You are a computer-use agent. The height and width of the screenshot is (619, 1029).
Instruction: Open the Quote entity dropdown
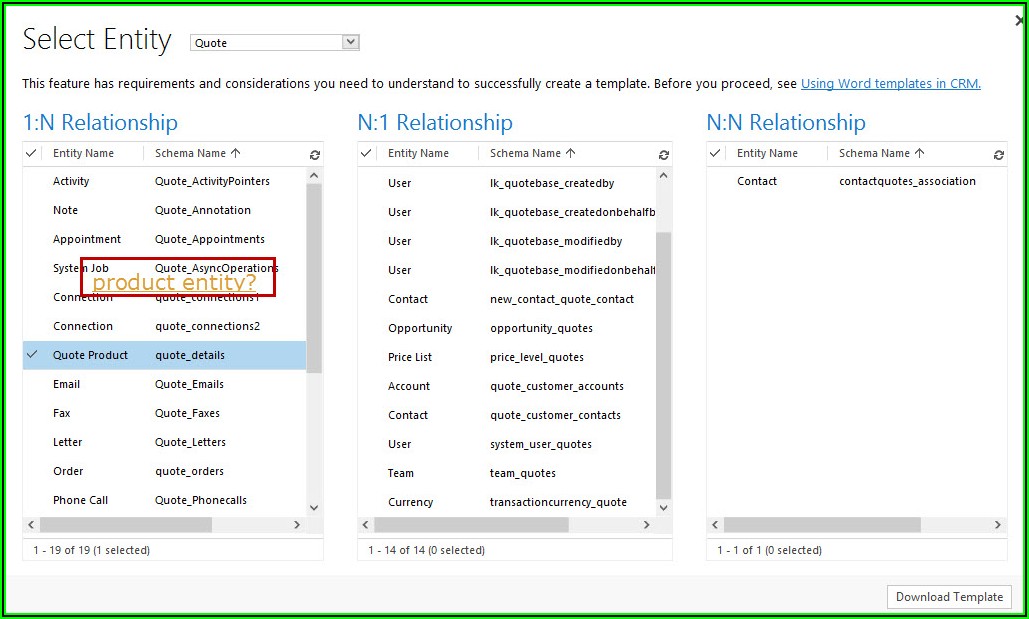[350, 42]
